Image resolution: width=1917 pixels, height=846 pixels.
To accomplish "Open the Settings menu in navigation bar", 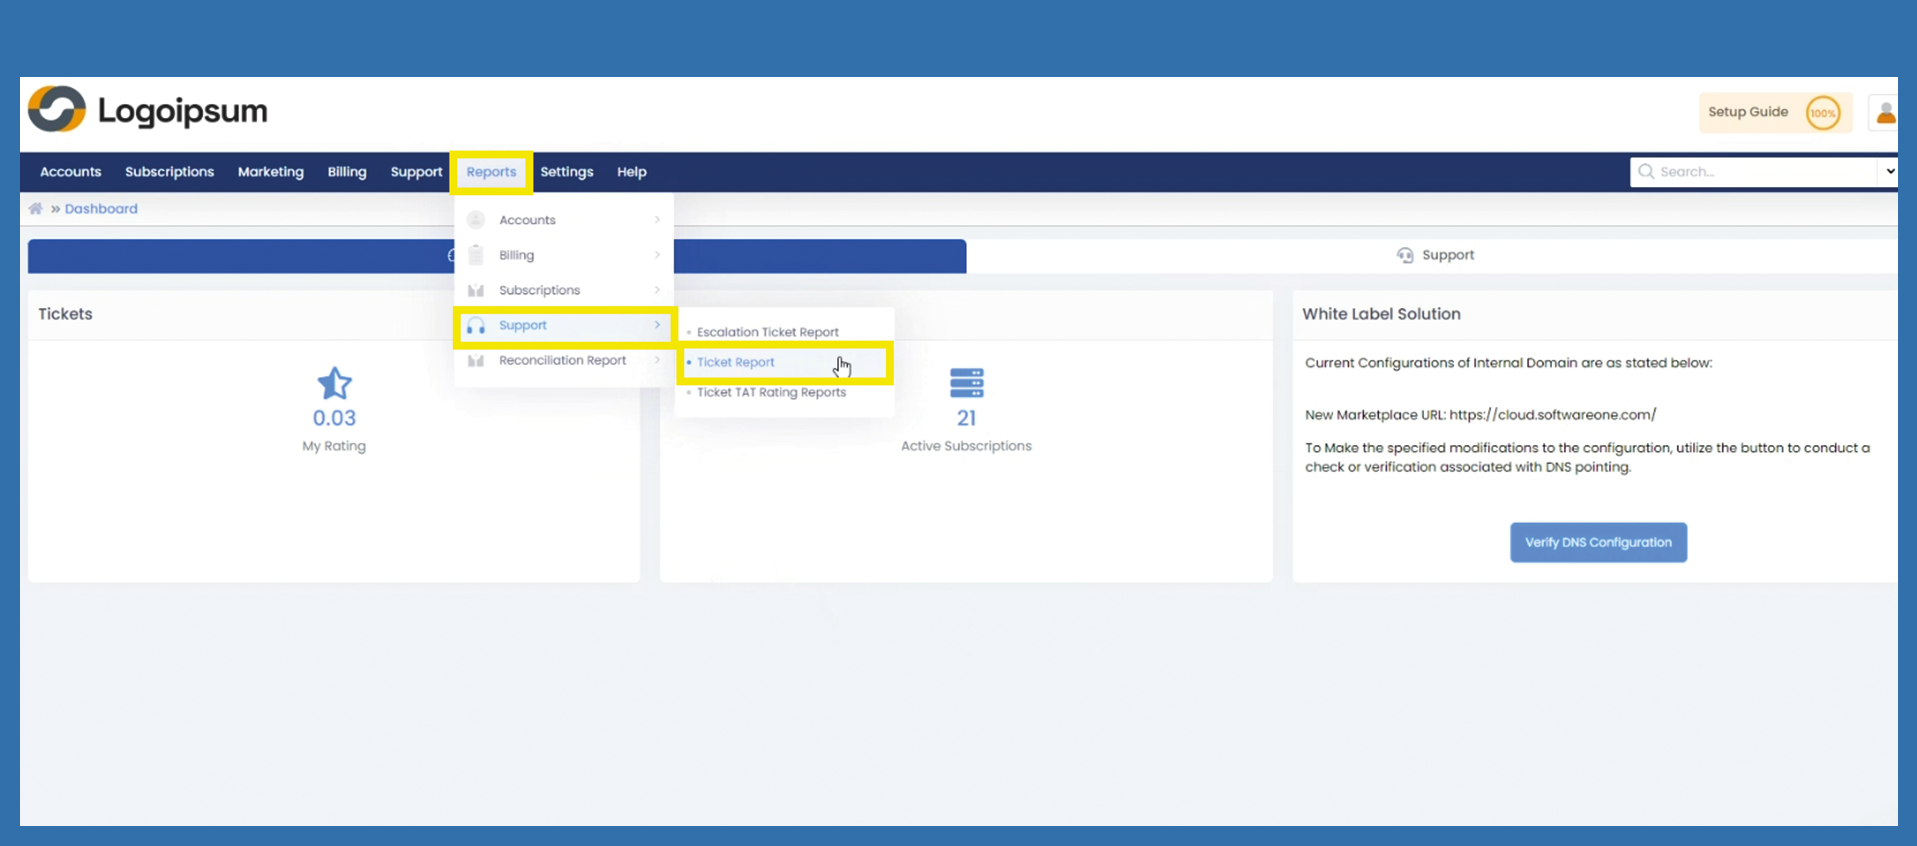I will [566, 172].
